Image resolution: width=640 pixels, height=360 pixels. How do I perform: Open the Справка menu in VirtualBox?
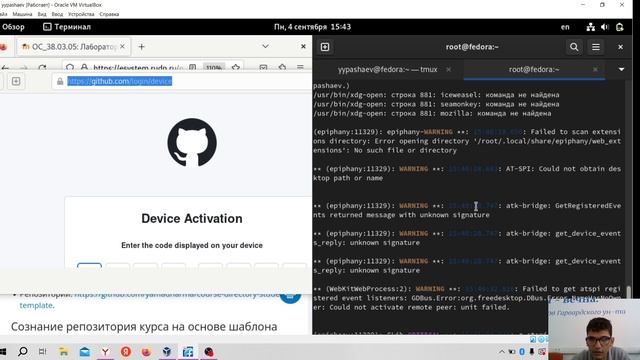[x=109, y=14]
